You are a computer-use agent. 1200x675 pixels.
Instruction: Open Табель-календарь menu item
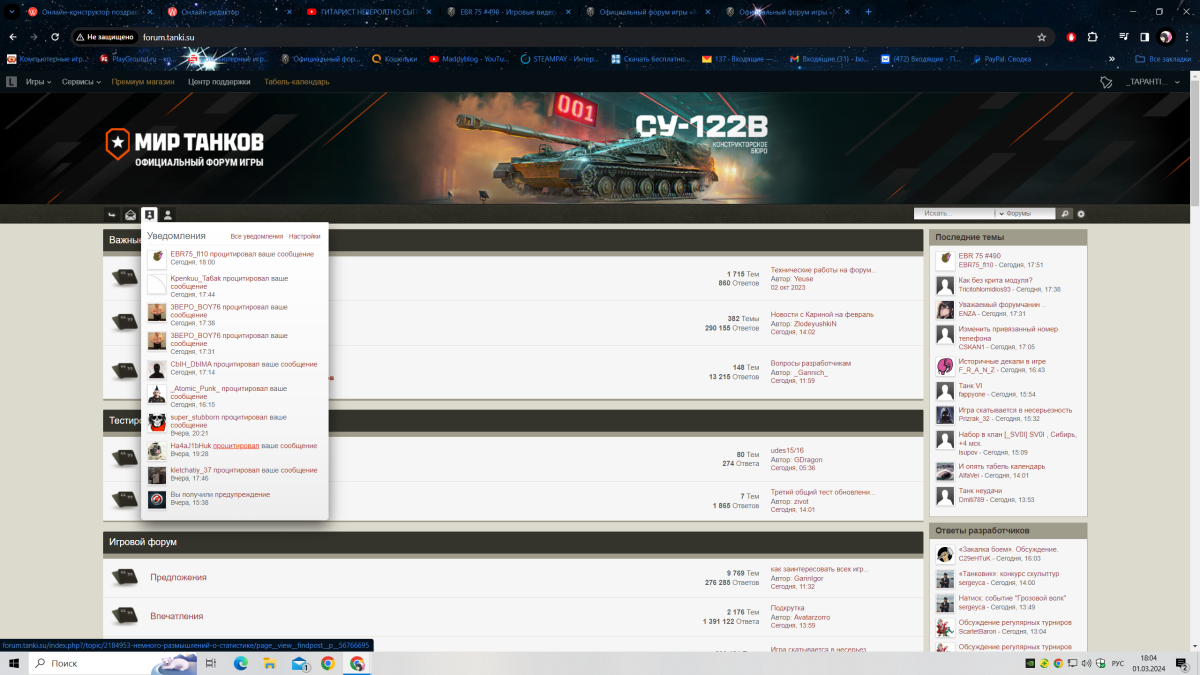click(x=297, y=82)
